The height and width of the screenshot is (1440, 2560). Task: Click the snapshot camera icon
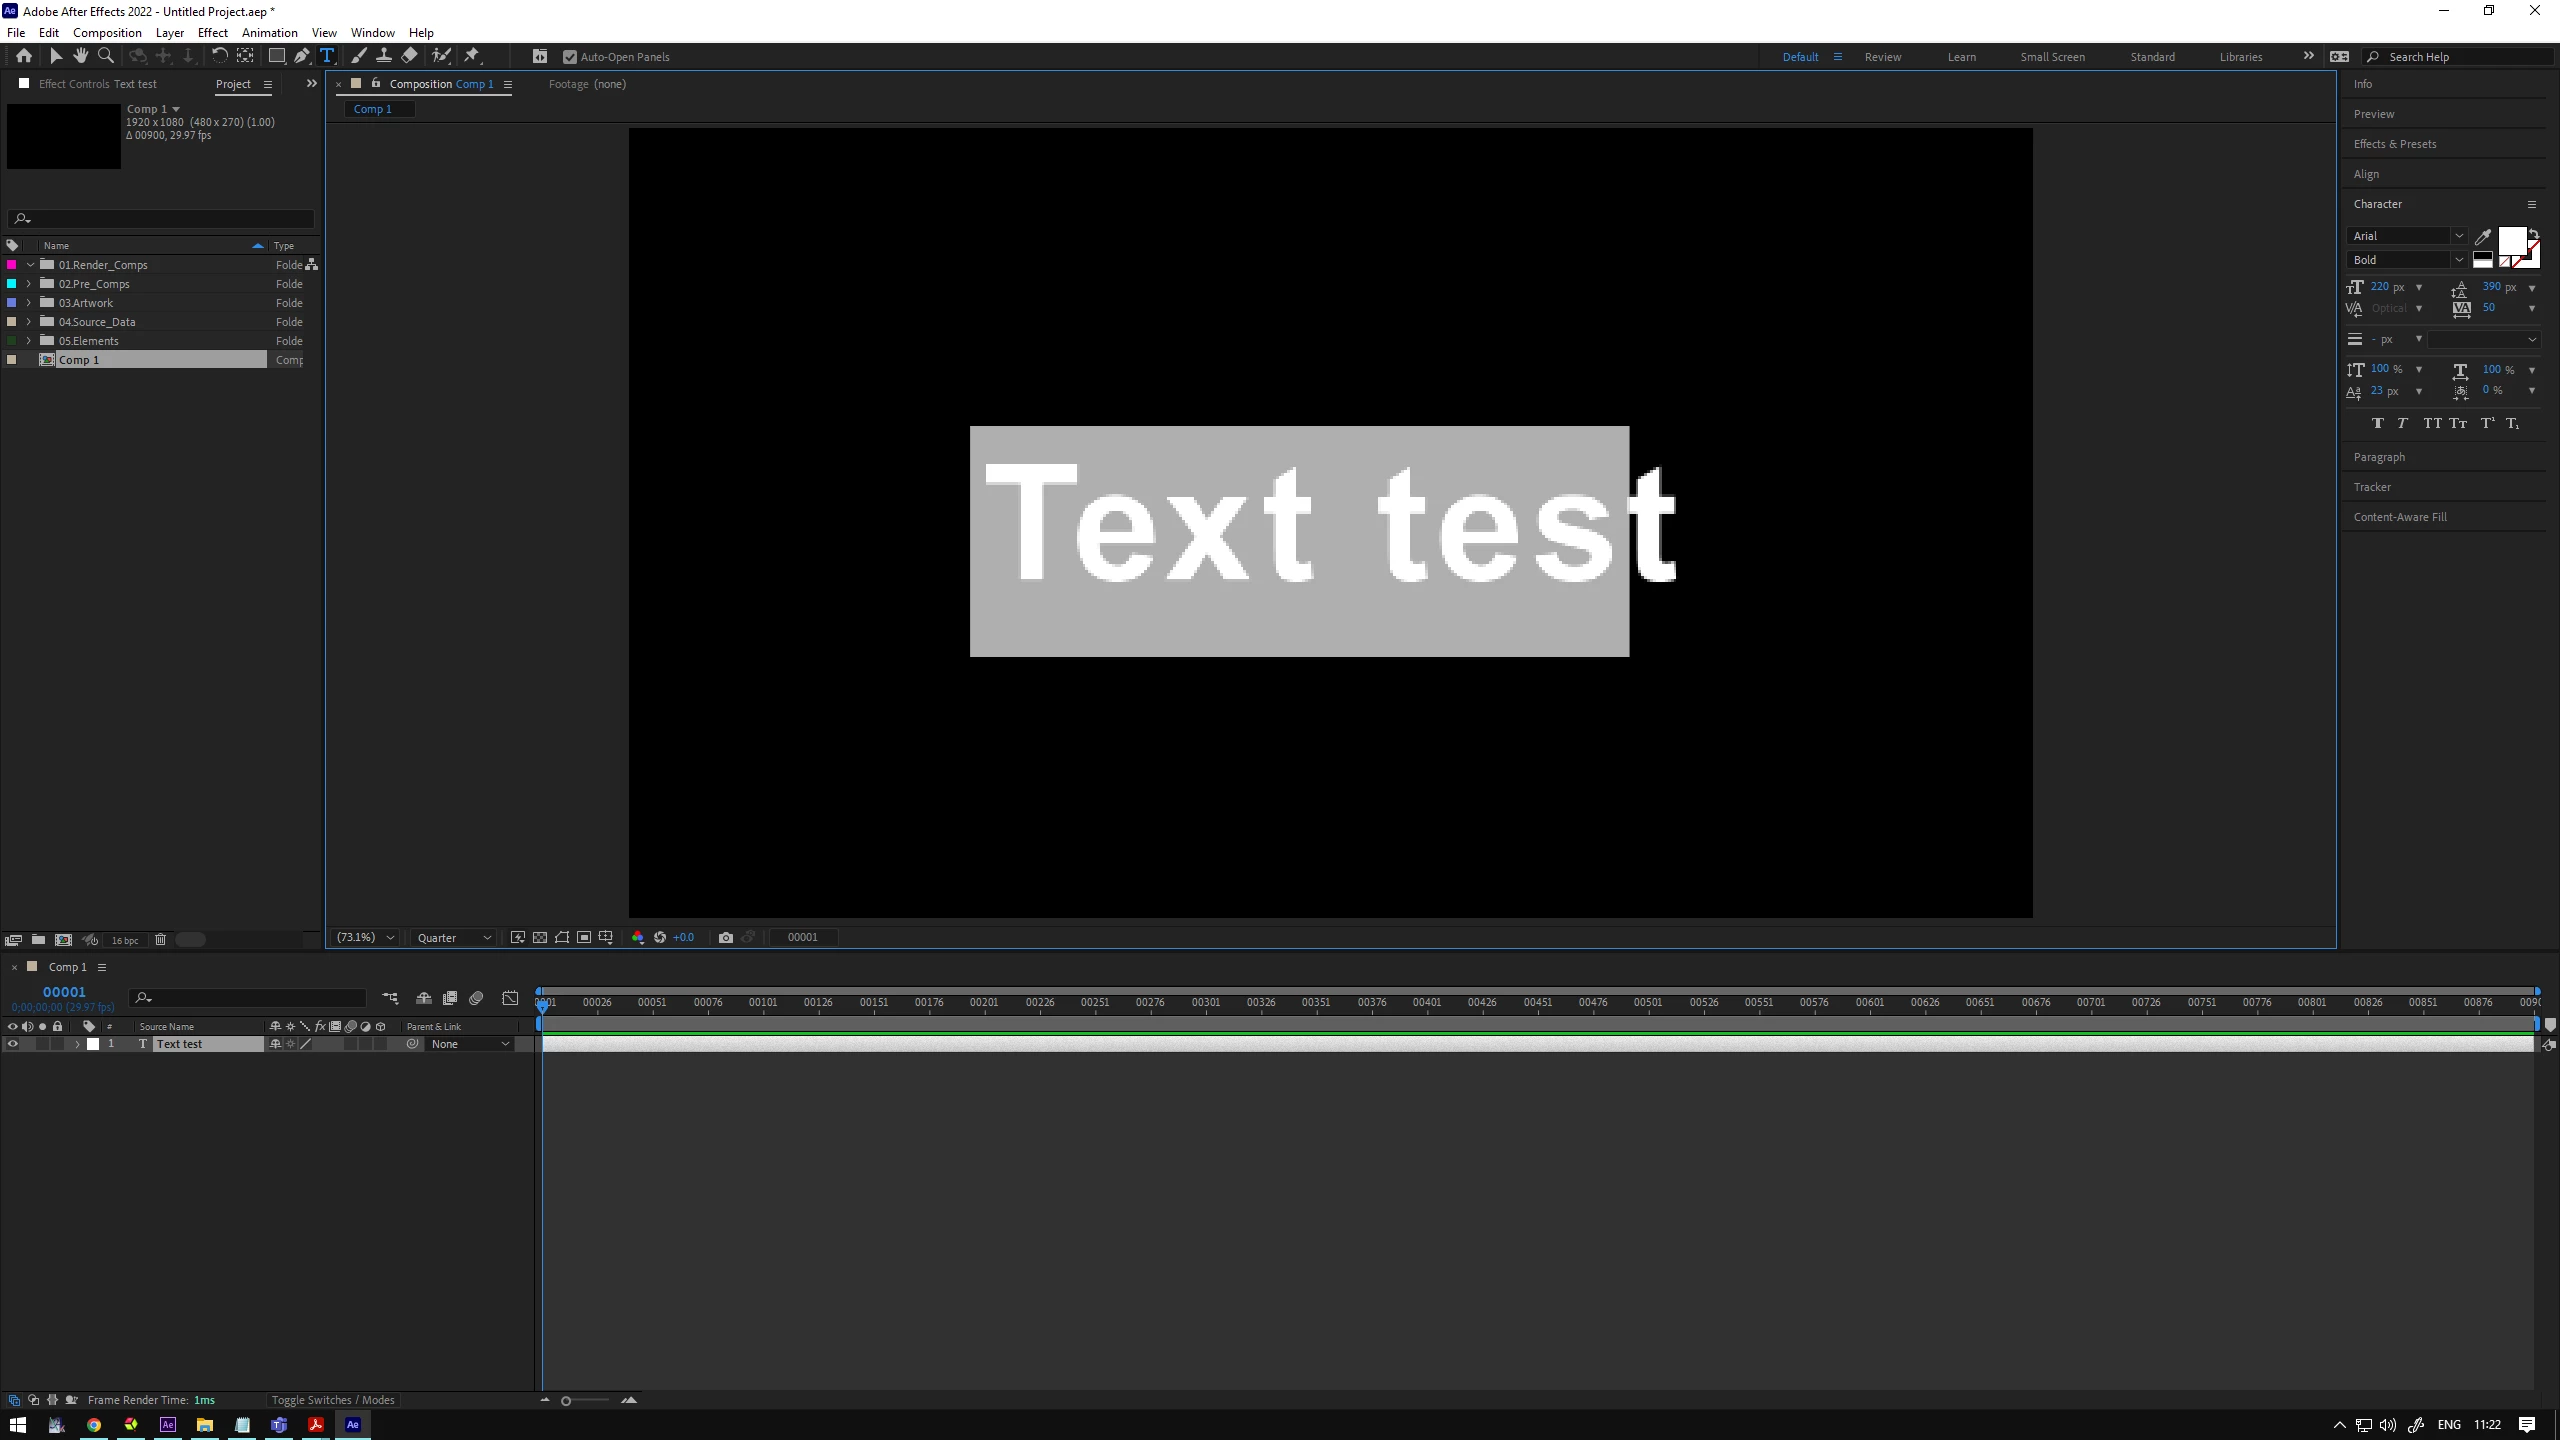tap(725, 937)
